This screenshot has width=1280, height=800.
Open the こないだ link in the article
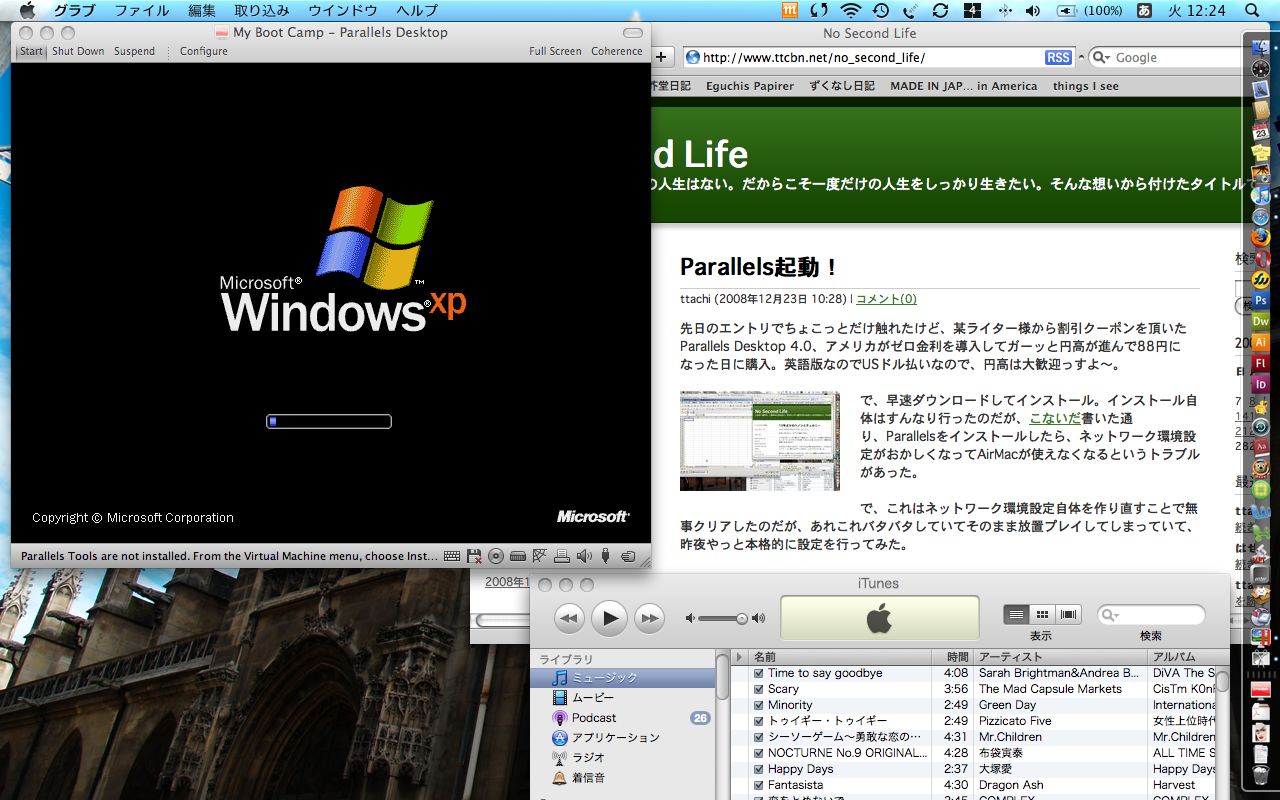1055,419
